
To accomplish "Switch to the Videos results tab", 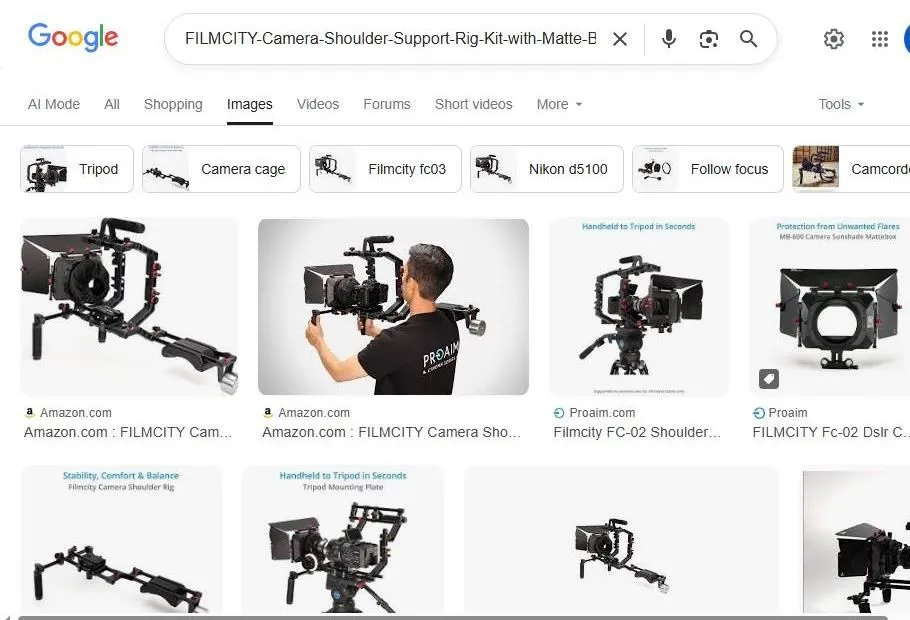I will tap(317, 104).
